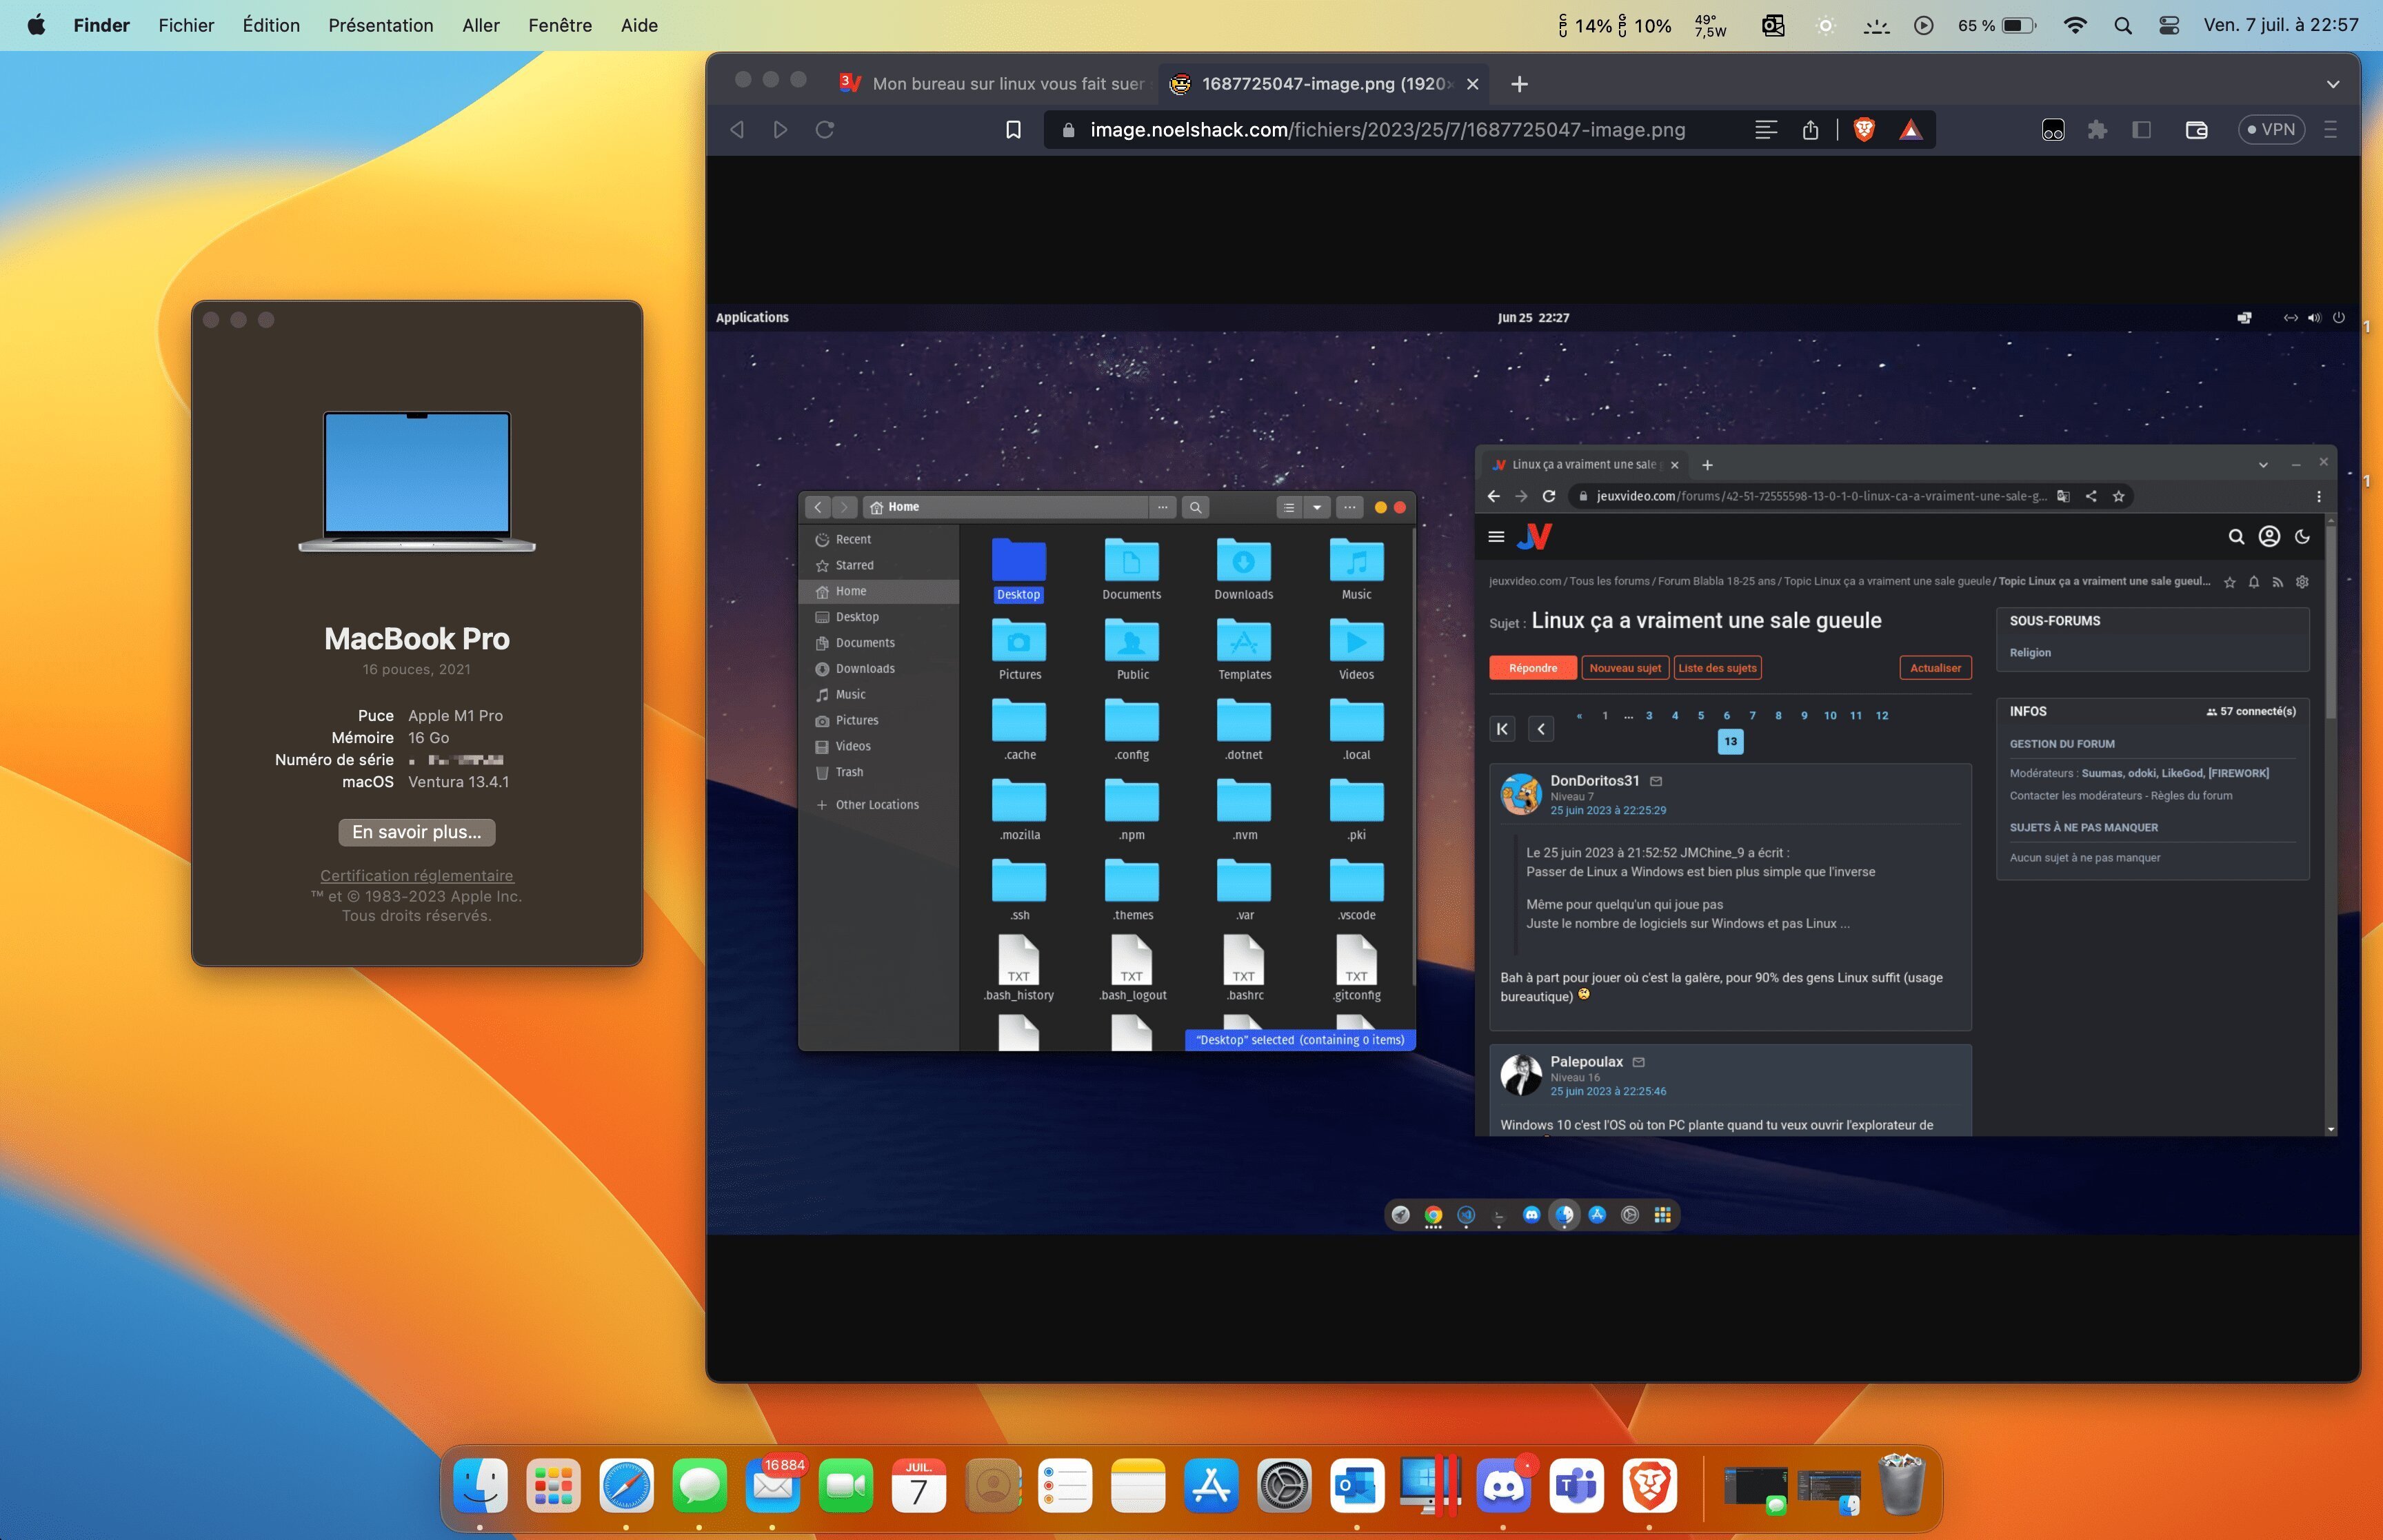Open Discord from the Dock
2383x1540 pixels.
tap(1503, 1486)
